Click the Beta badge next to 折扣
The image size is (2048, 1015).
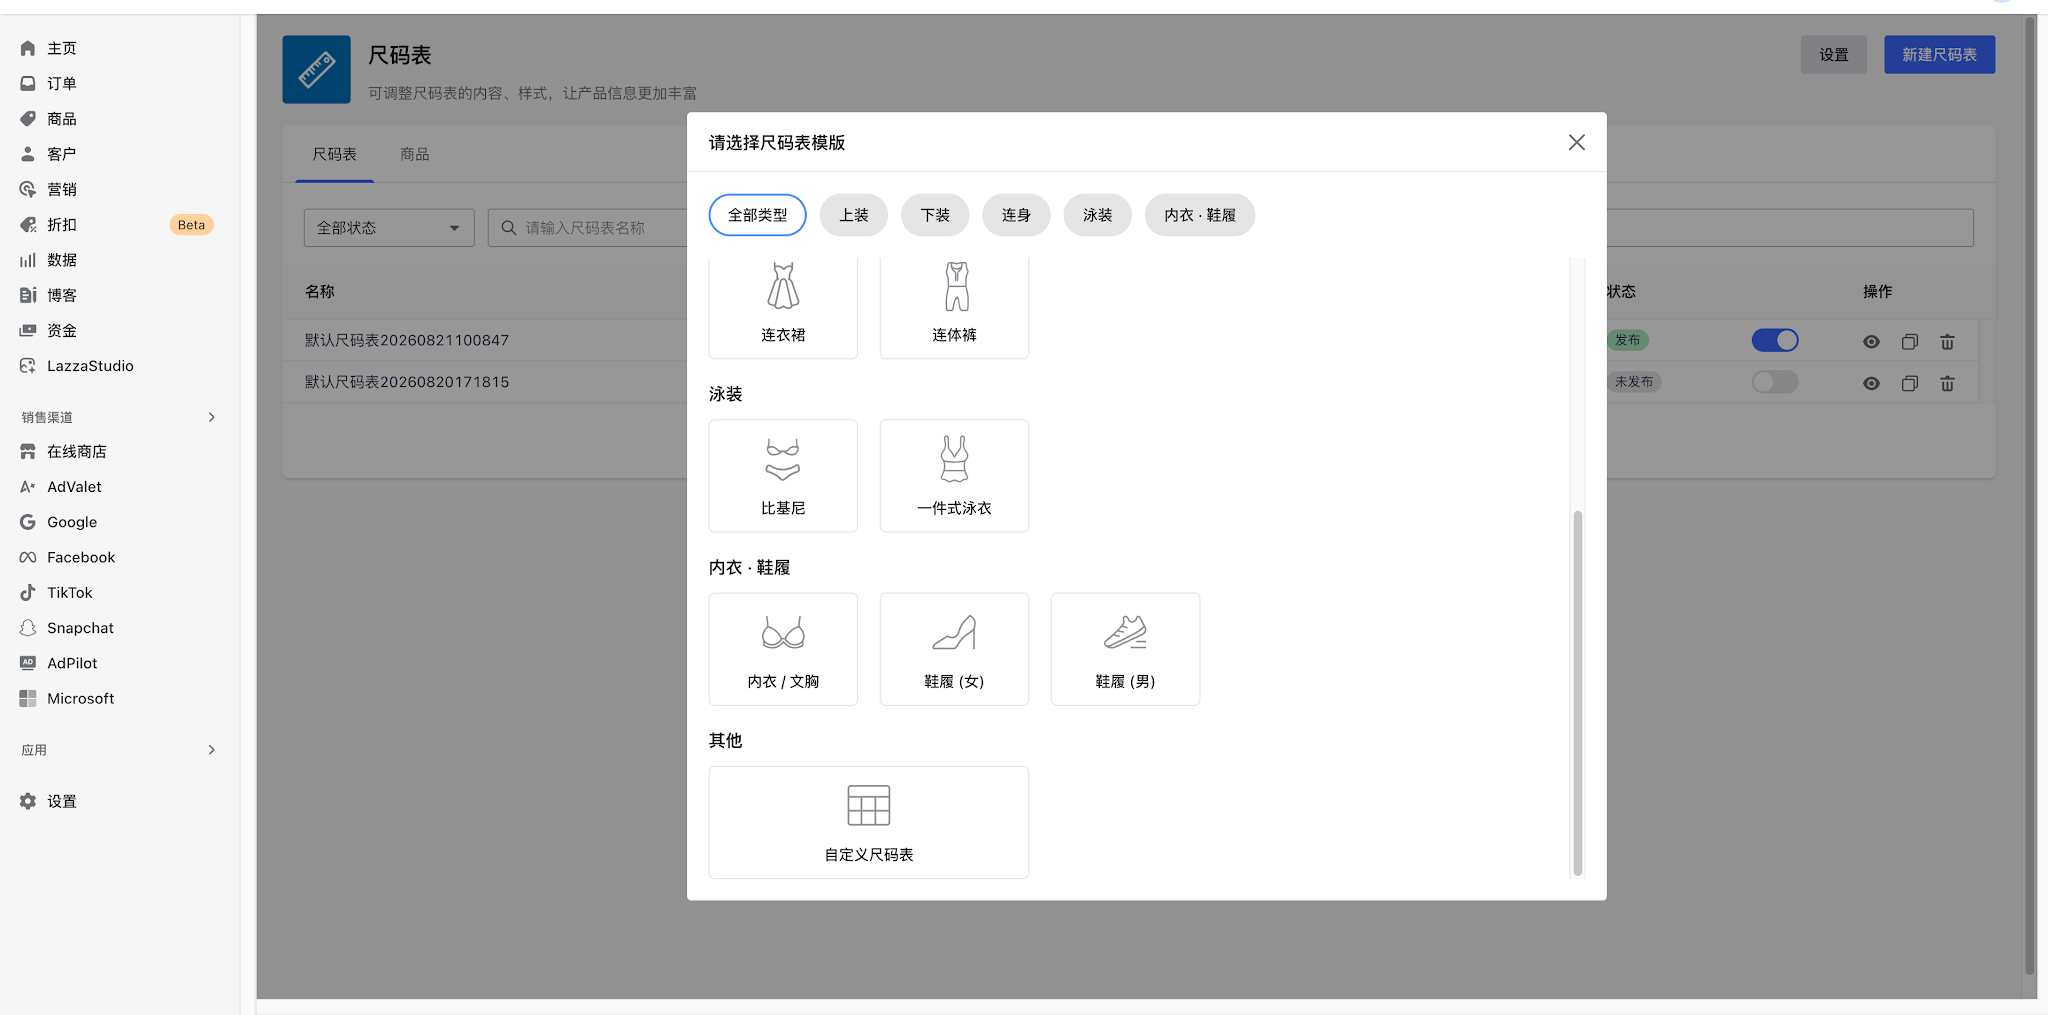pyautogui.click(x=191, y=225)
